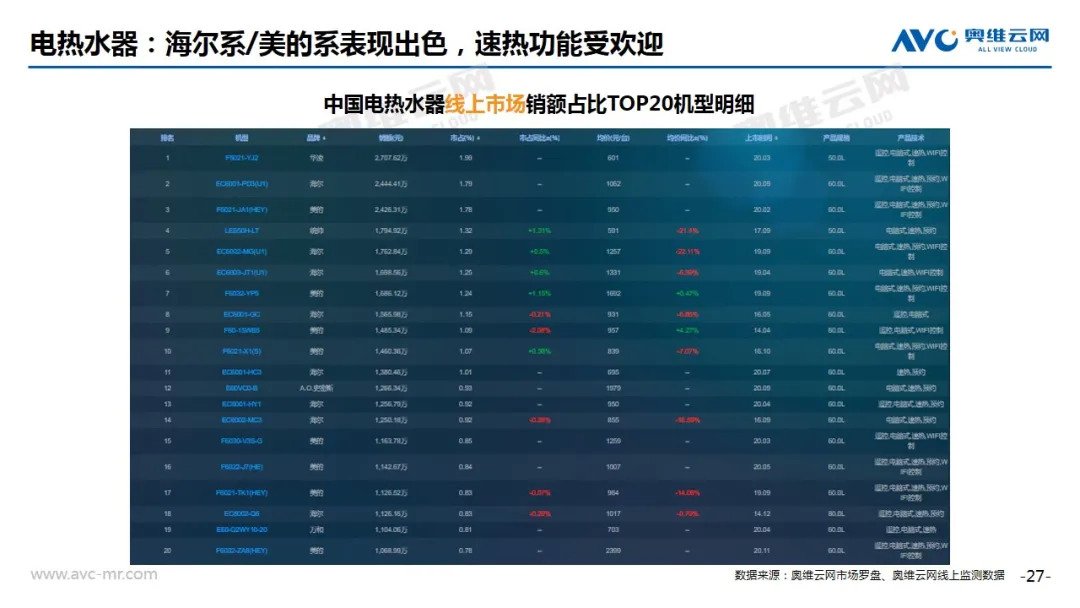Image resolution: width=1080 pixels, height=608 pixels.
Task: Click the F6032-ZA8(HEY) model link
Action: [242, 551]
